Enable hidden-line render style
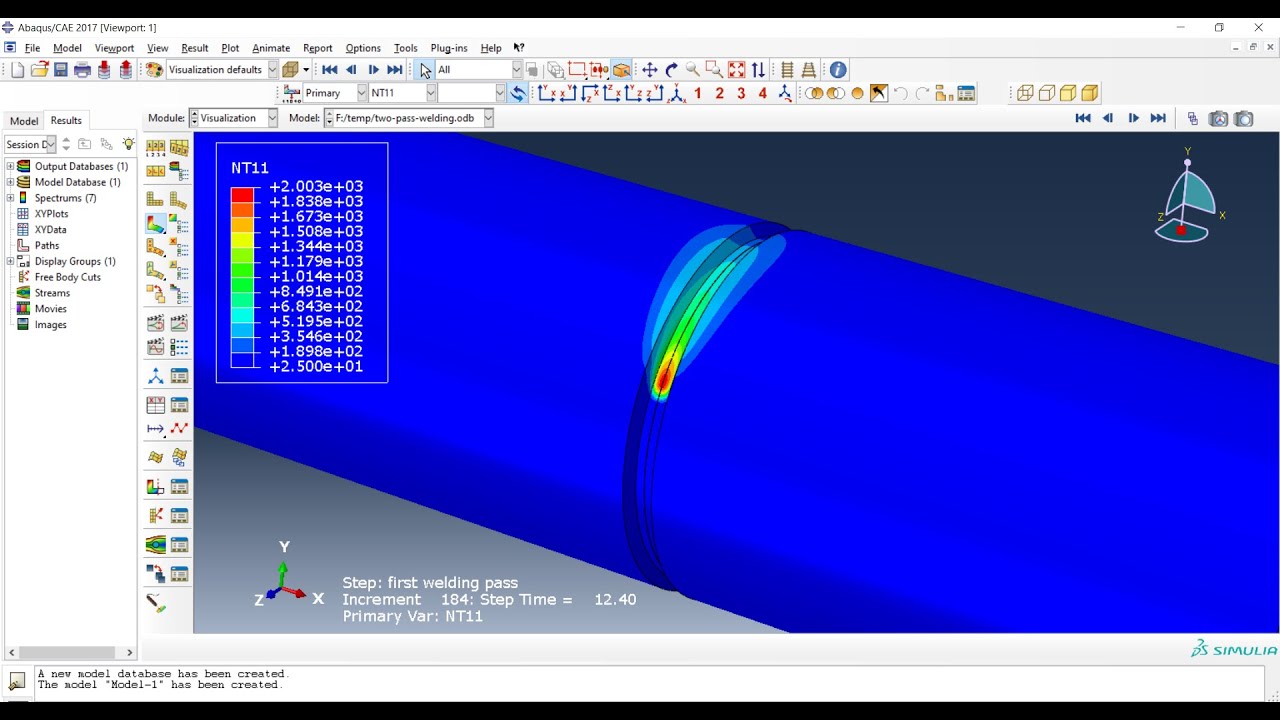Screen dimensions: 1280x720 pos(1047,93)
